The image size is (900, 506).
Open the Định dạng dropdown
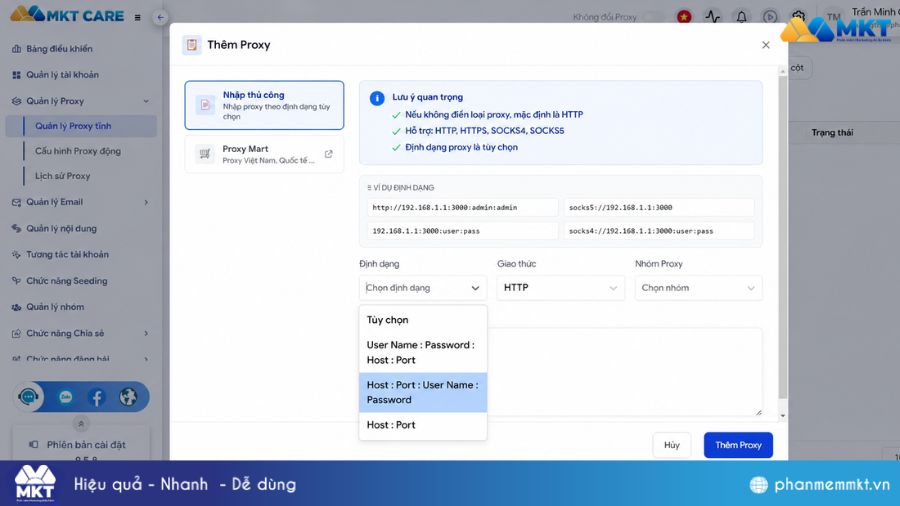(x=423, y=288)
